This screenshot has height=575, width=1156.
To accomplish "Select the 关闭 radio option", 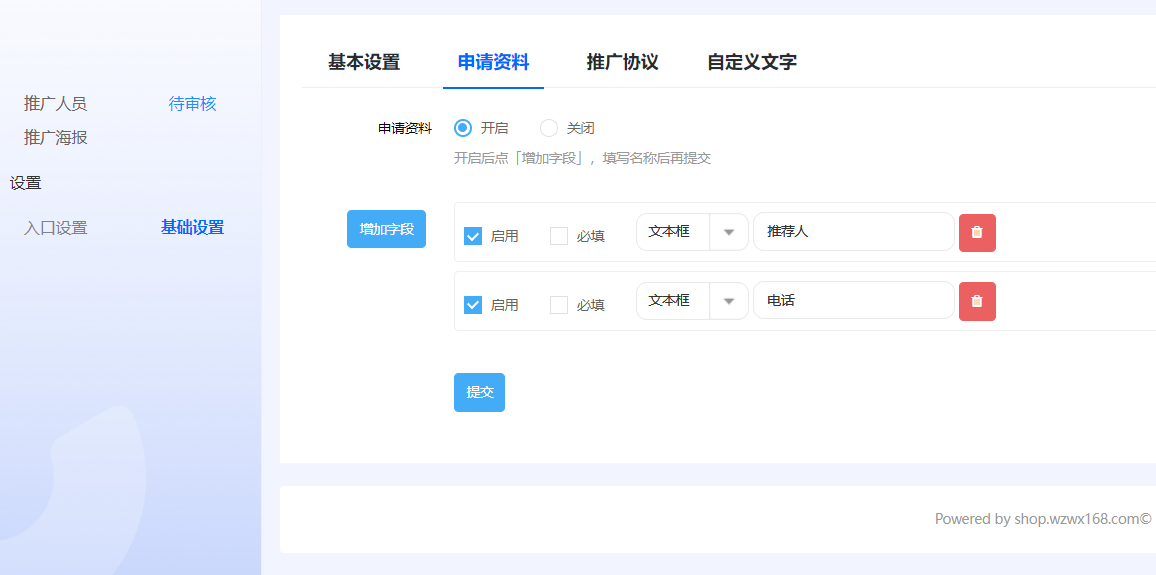I will (x=549, y=128).
